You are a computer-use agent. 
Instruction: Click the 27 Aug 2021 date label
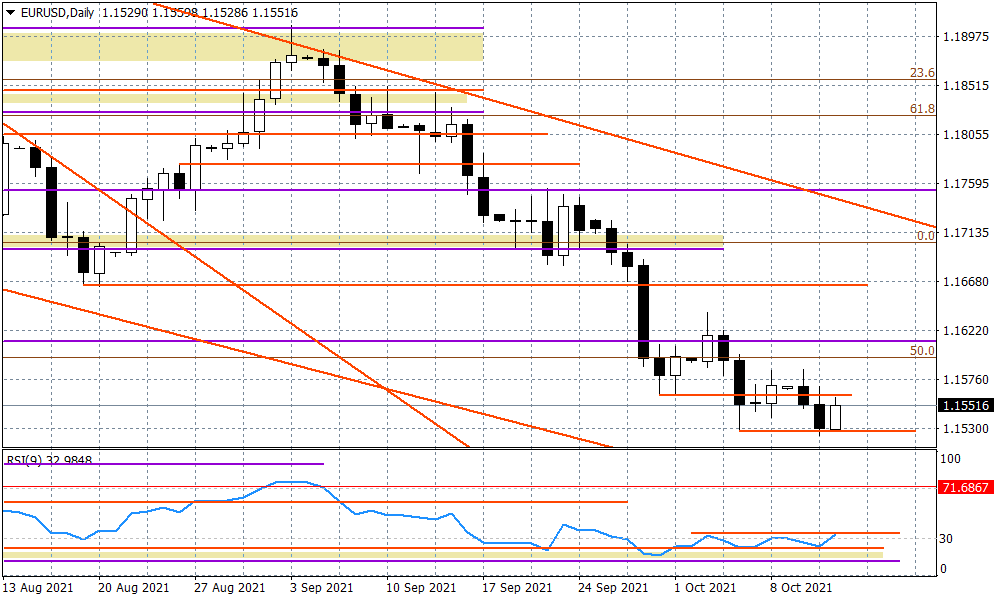tap(230, 588)
